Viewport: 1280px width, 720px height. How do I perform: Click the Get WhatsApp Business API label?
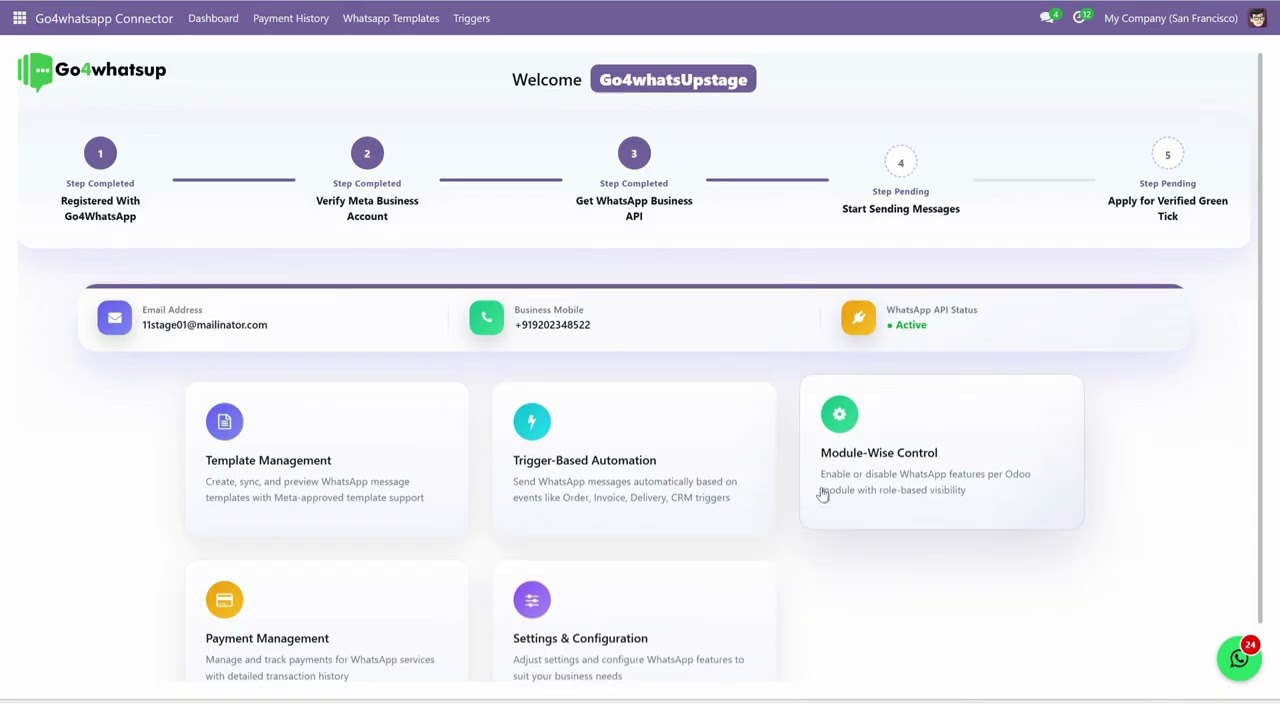(634, 209)
